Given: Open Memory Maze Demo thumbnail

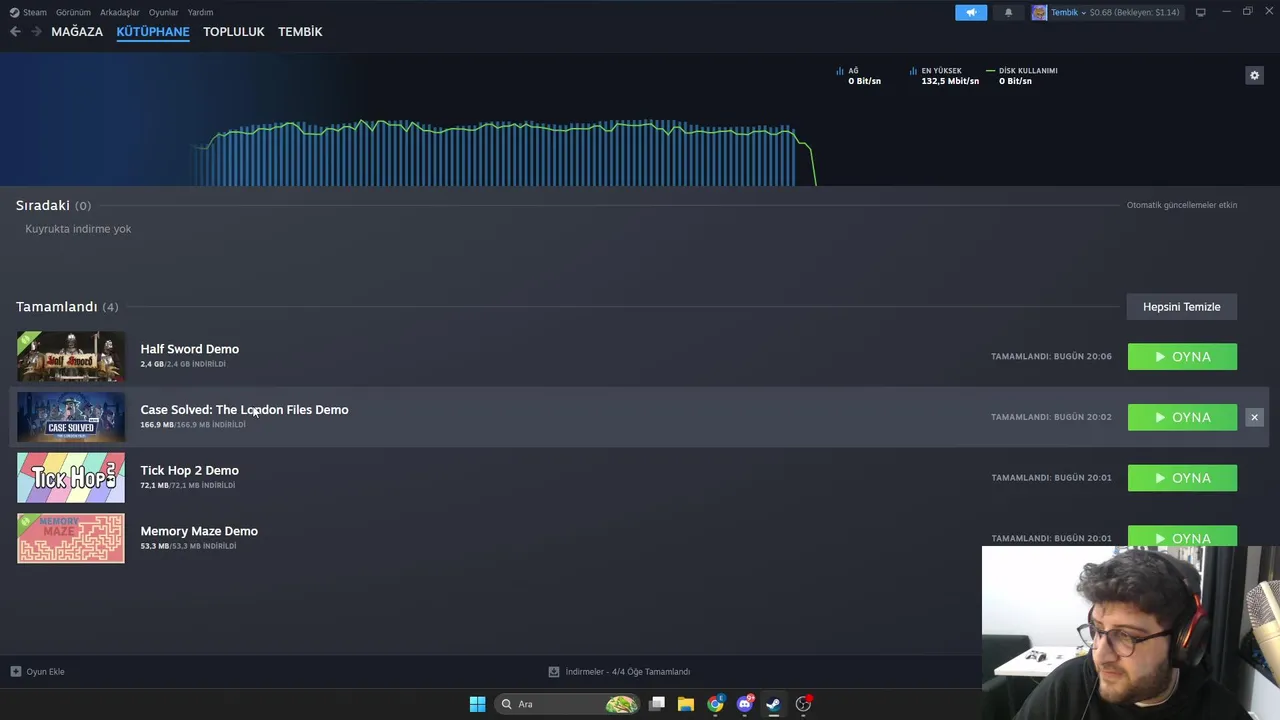Looking at the screenshot, I should (71, 538).
